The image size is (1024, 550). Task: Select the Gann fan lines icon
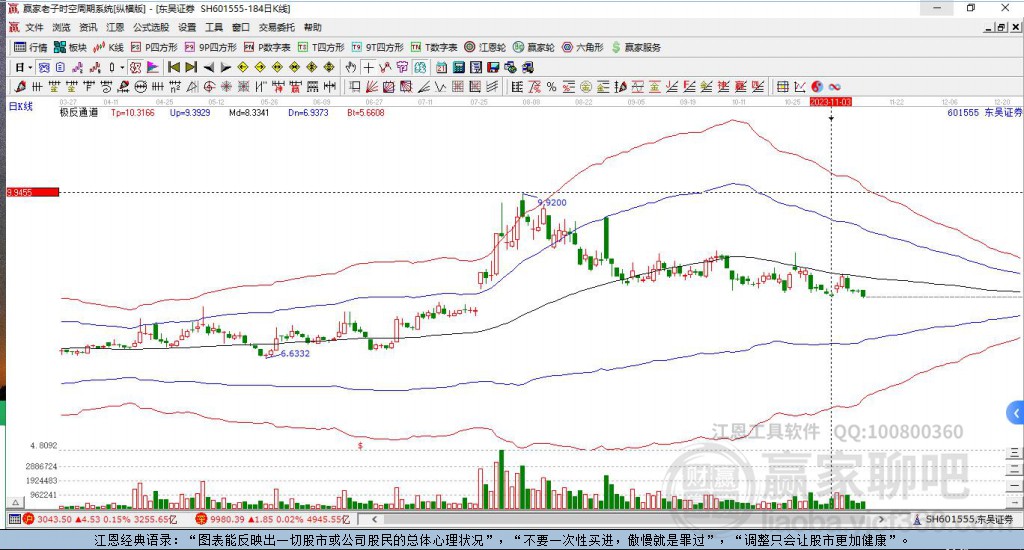371,86
